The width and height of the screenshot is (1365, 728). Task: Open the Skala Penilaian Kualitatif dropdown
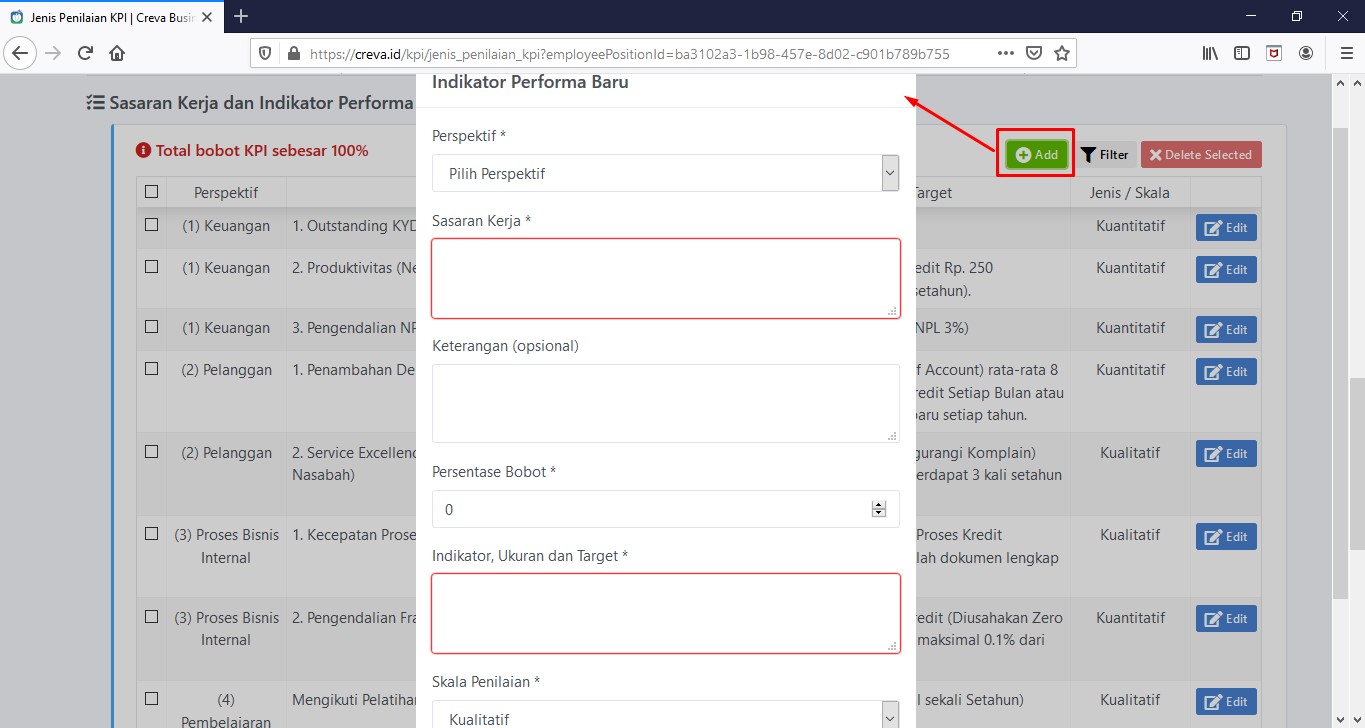click(666, 715)
